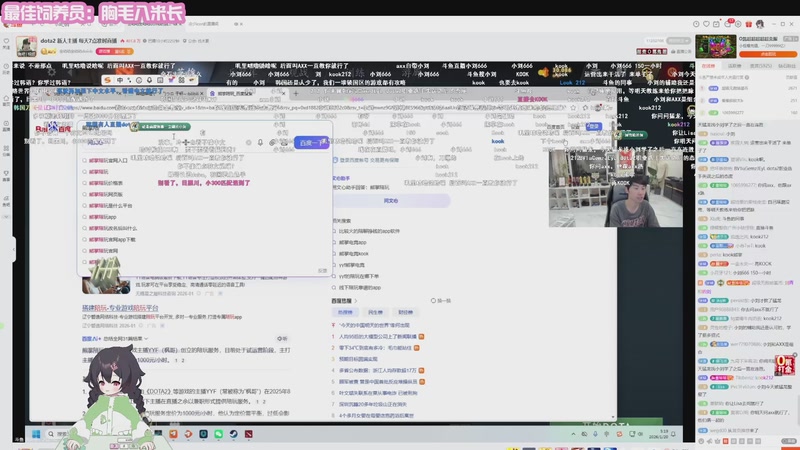Click the red gift box icon in header
The width and height of the screenshot is (800, 450).
[748, 24]
